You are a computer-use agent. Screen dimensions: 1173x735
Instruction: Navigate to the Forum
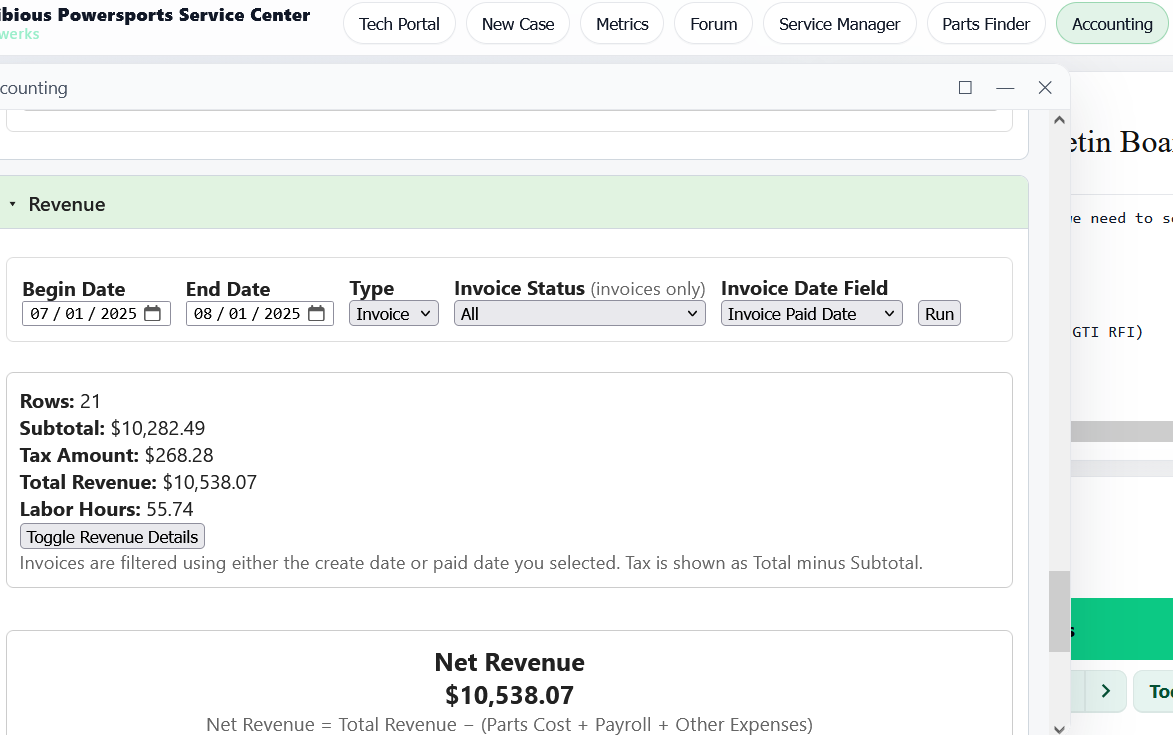click(x=713, y=23)
